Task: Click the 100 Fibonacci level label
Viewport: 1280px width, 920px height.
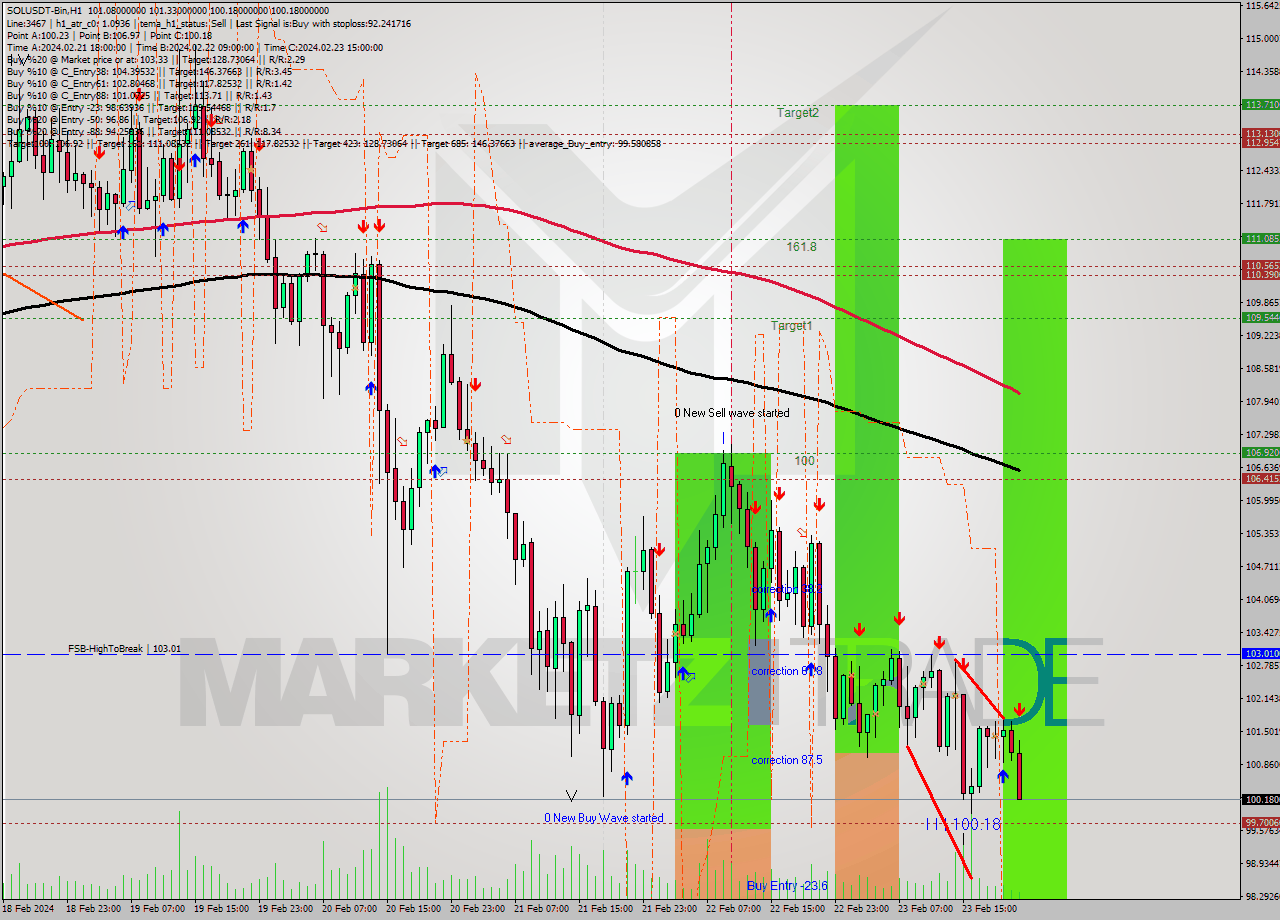Action: point(805,460)
